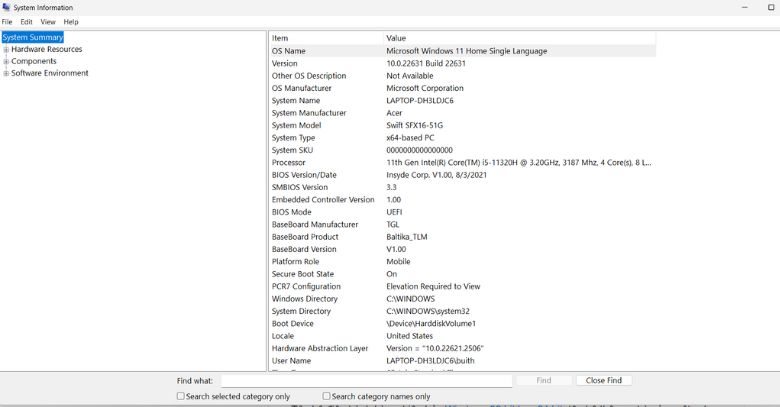Select the Hardware Resources tree item
This screenshot has width=780, height=407.
(x=47, y=49)
